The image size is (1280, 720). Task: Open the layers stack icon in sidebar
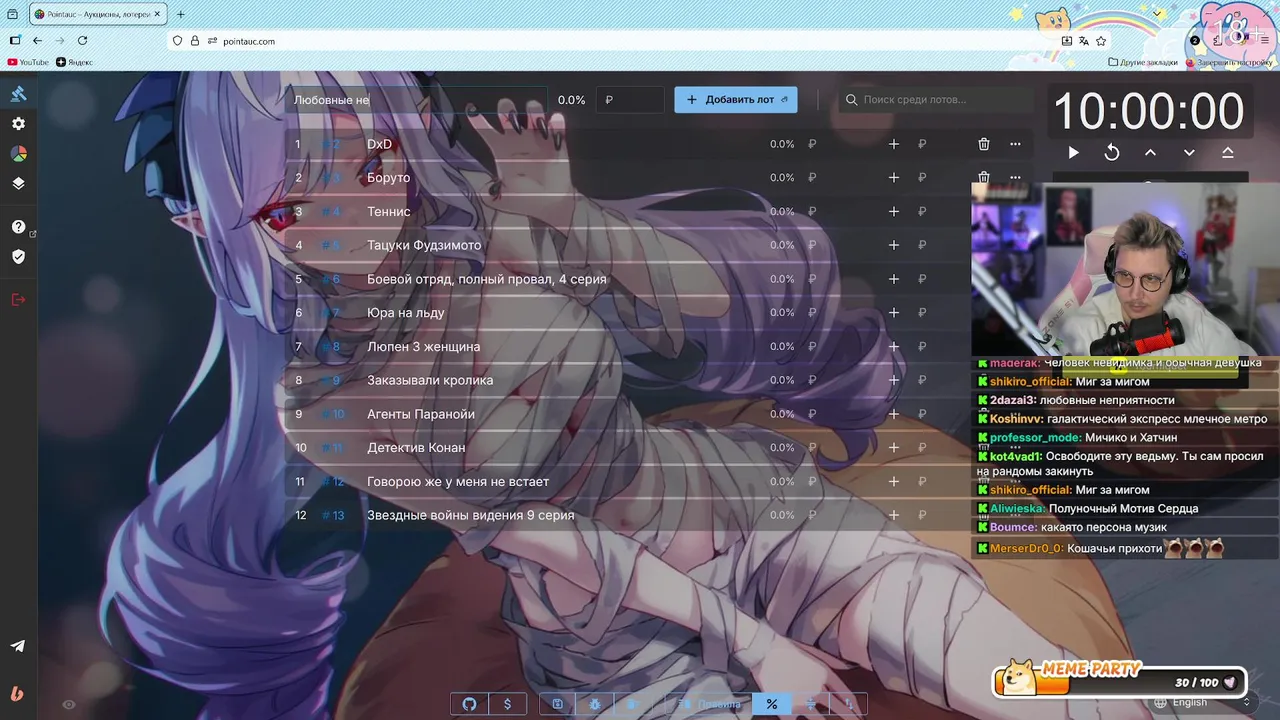(x=18, y=184)
